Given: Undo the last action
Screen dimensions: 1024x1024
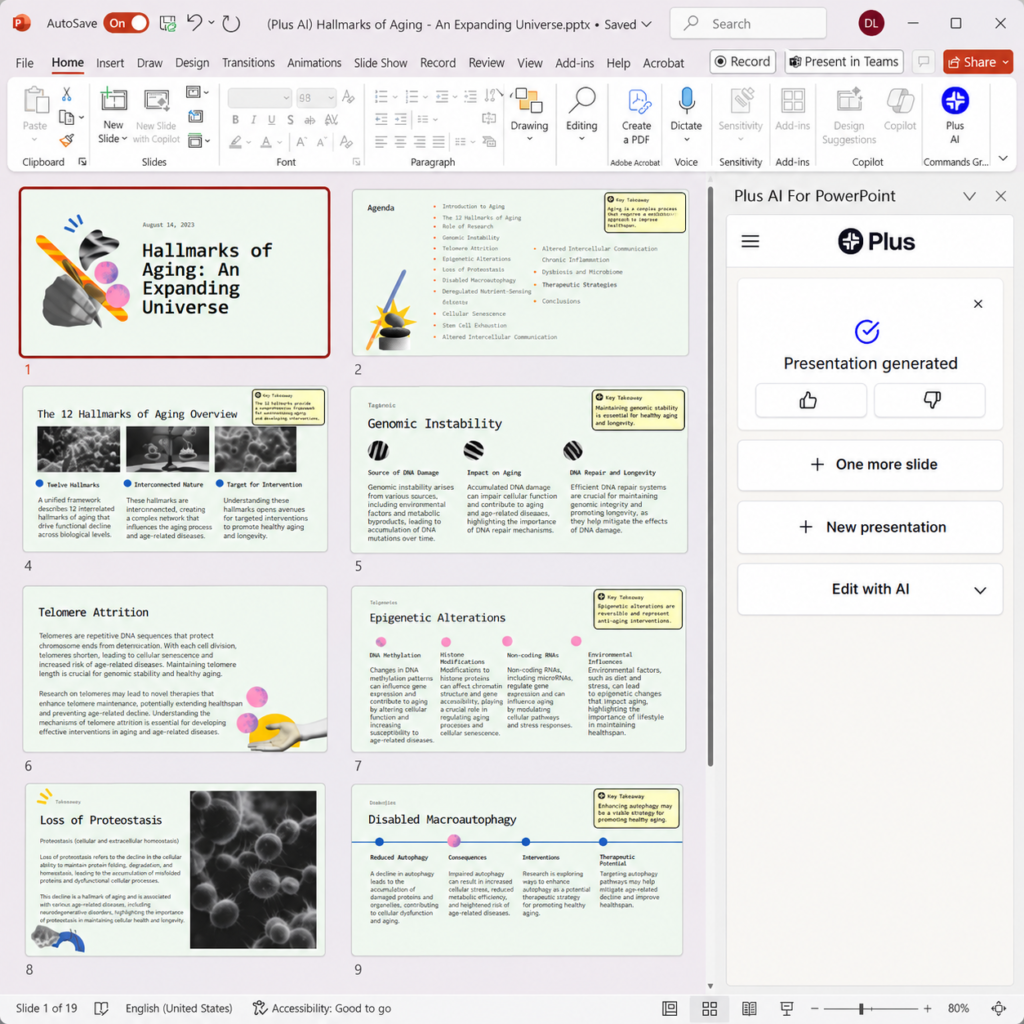Looking at the screenshot, I should click(194, 24).
